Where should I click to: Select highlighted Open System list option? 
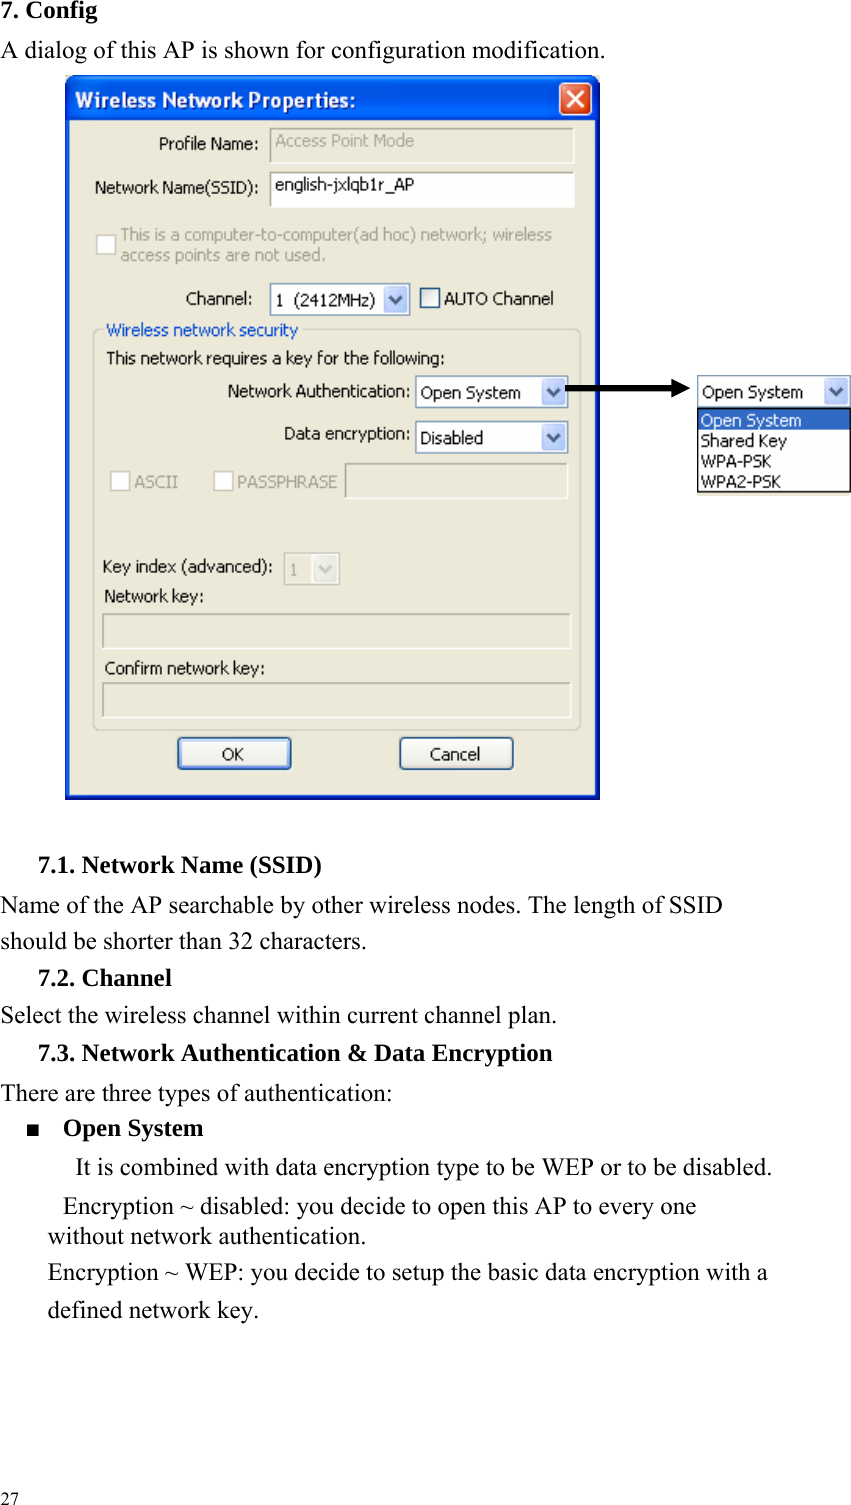[x=773, y=420]
